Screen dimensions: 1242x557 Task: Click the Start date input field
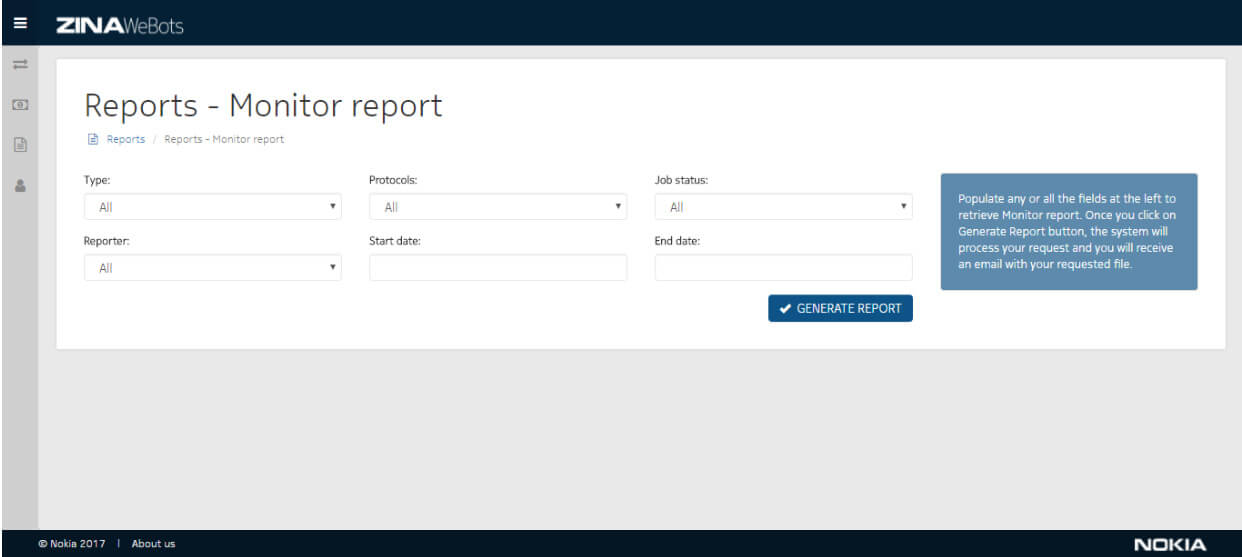(497, 268)
